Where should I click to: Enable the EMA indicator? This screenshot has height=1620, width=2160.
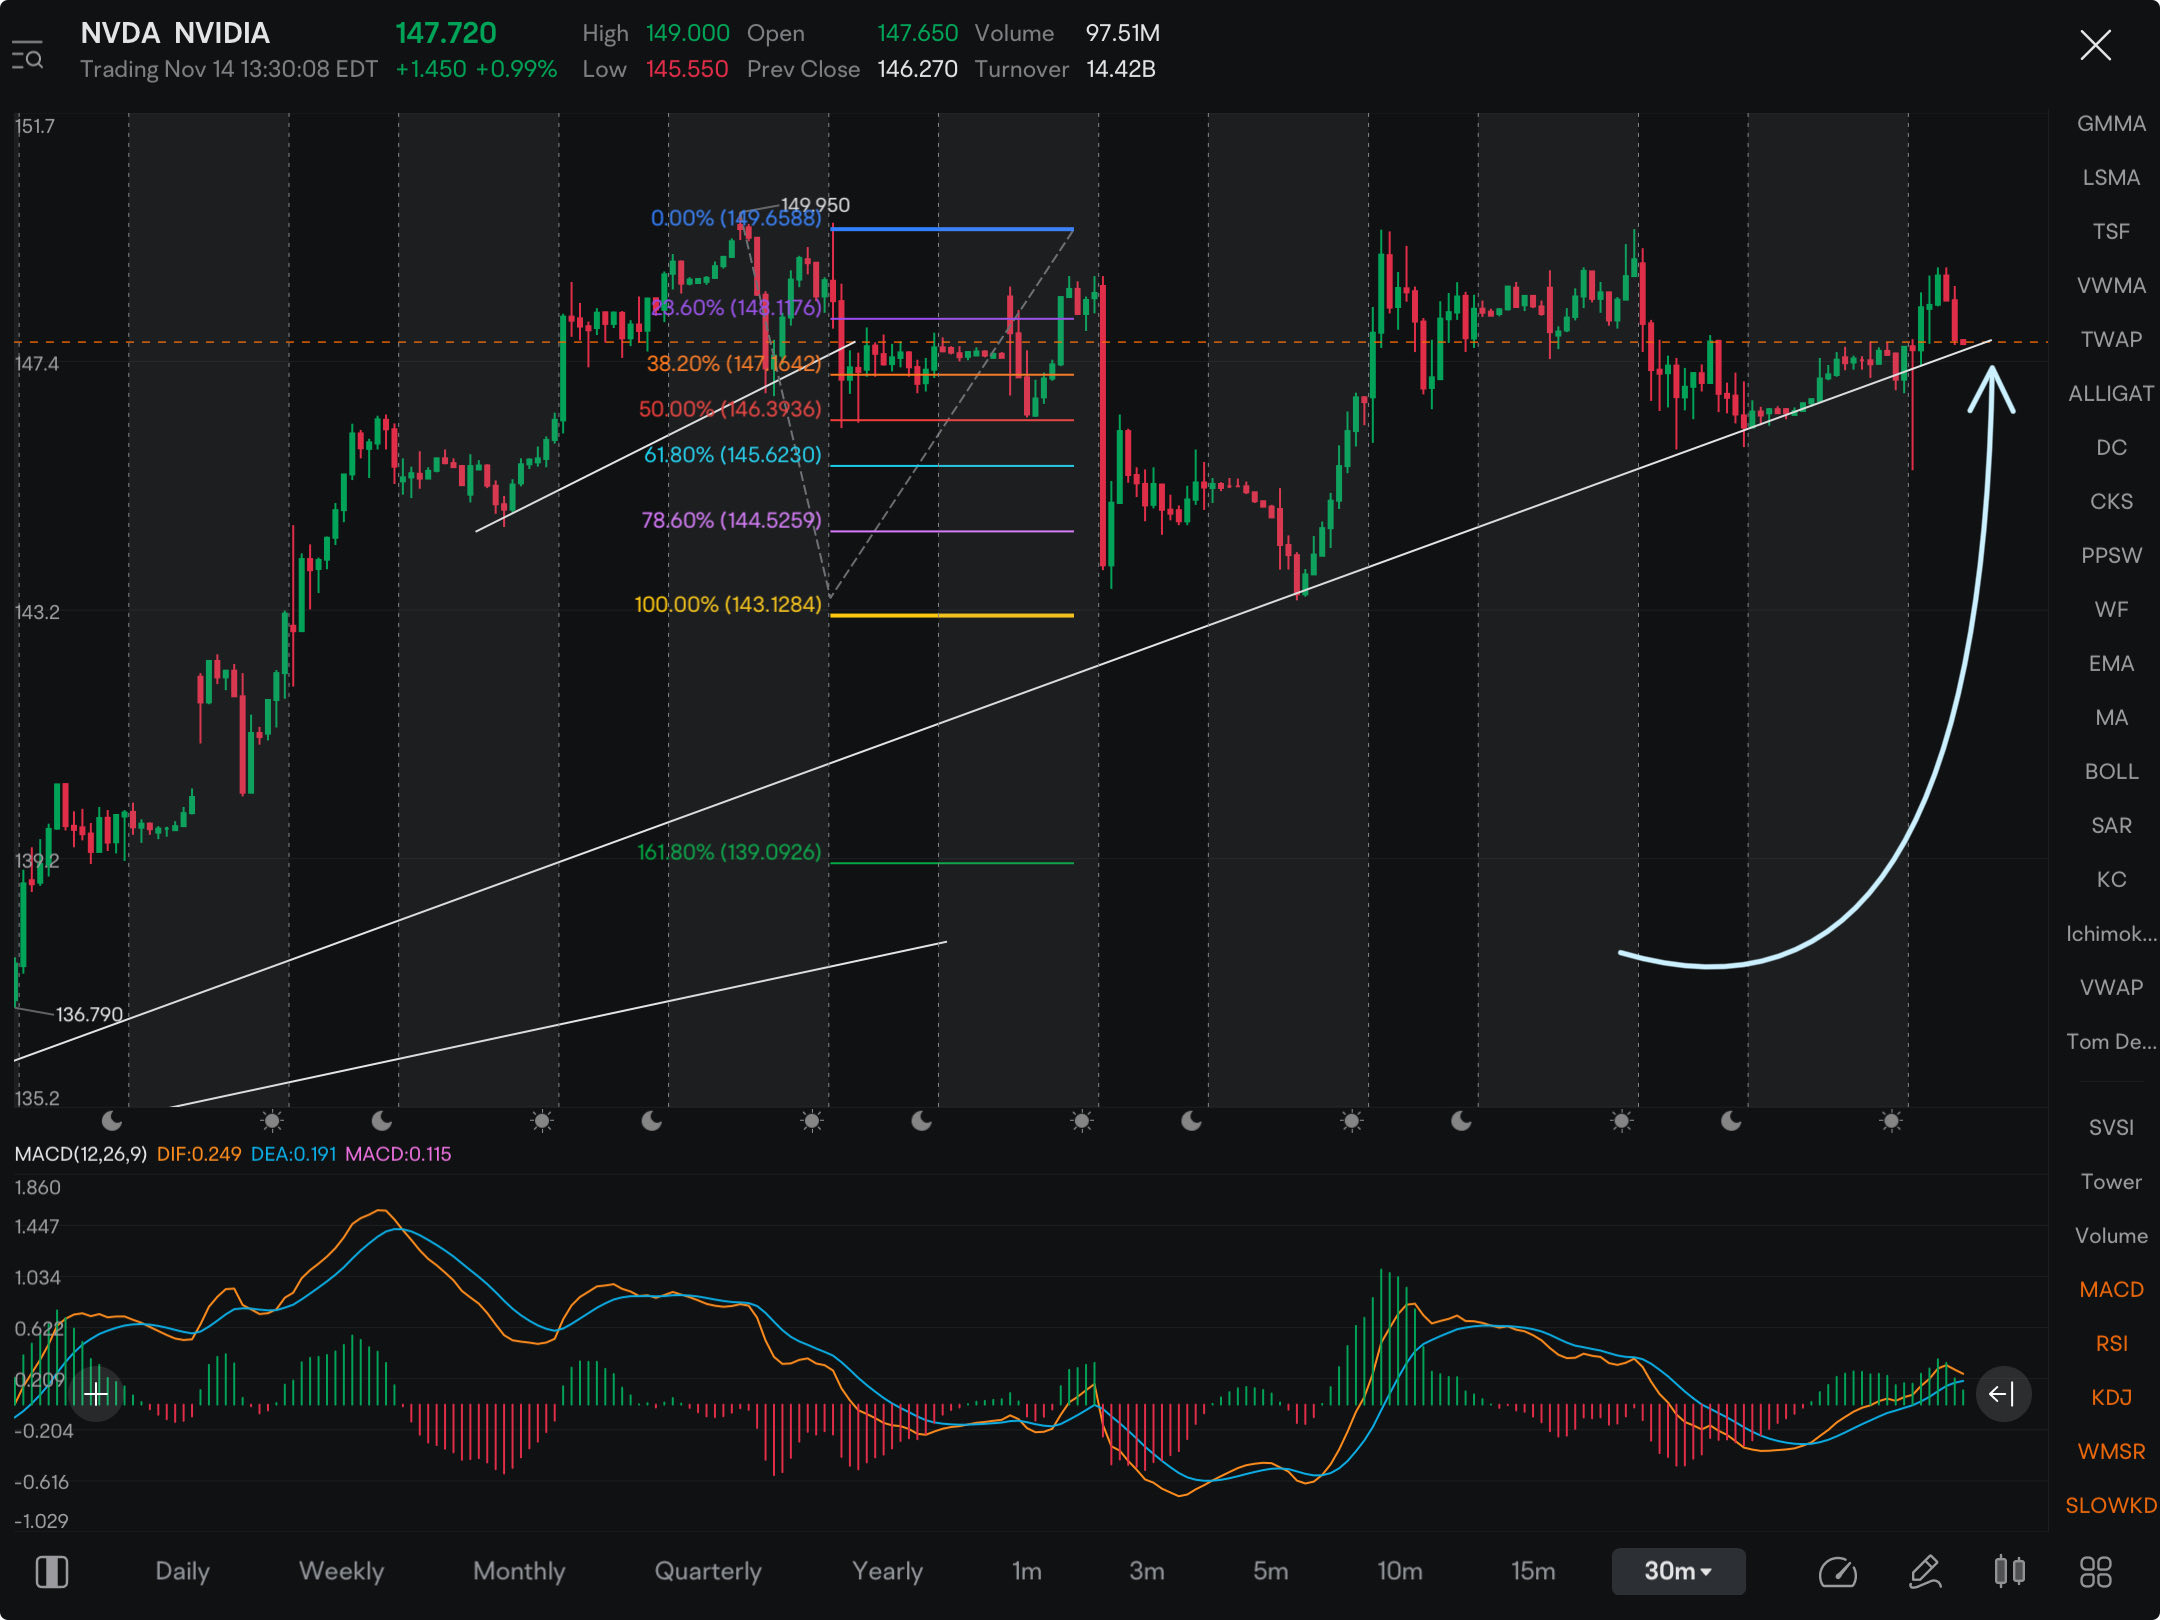click(2111, 664)
